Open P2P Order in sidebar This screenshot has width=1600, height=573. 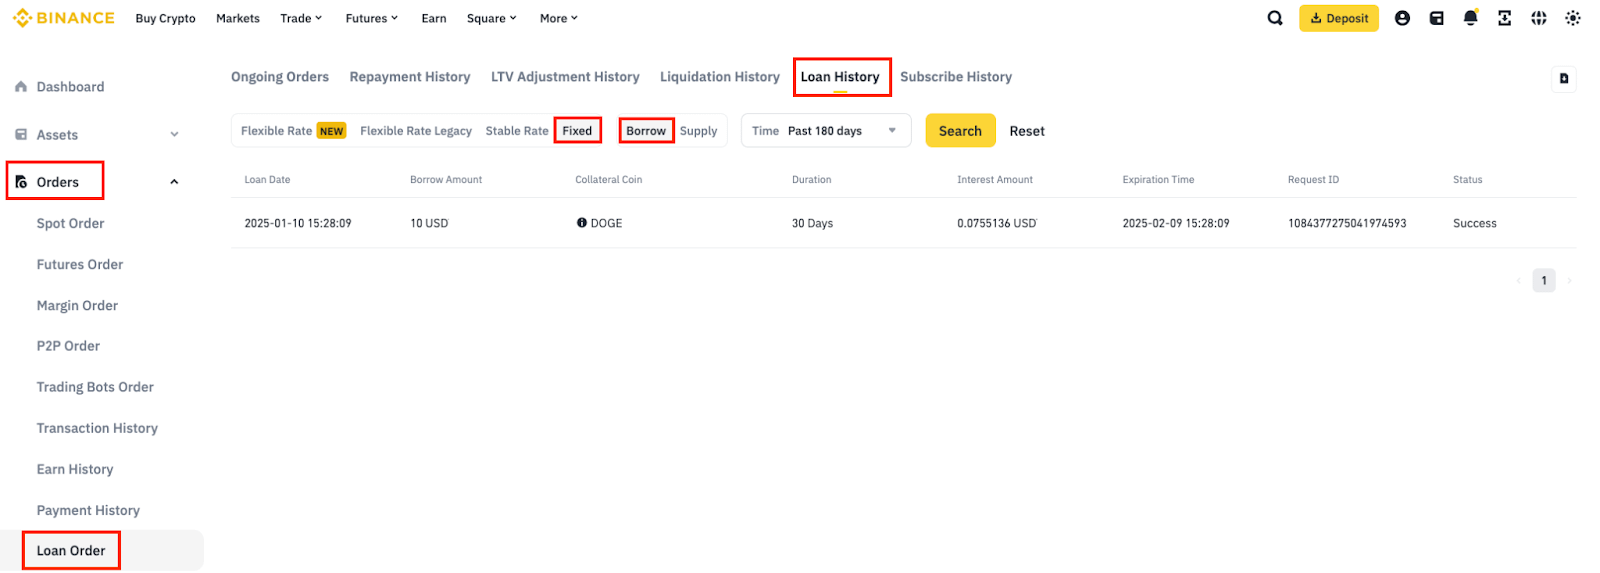point(68,346)
